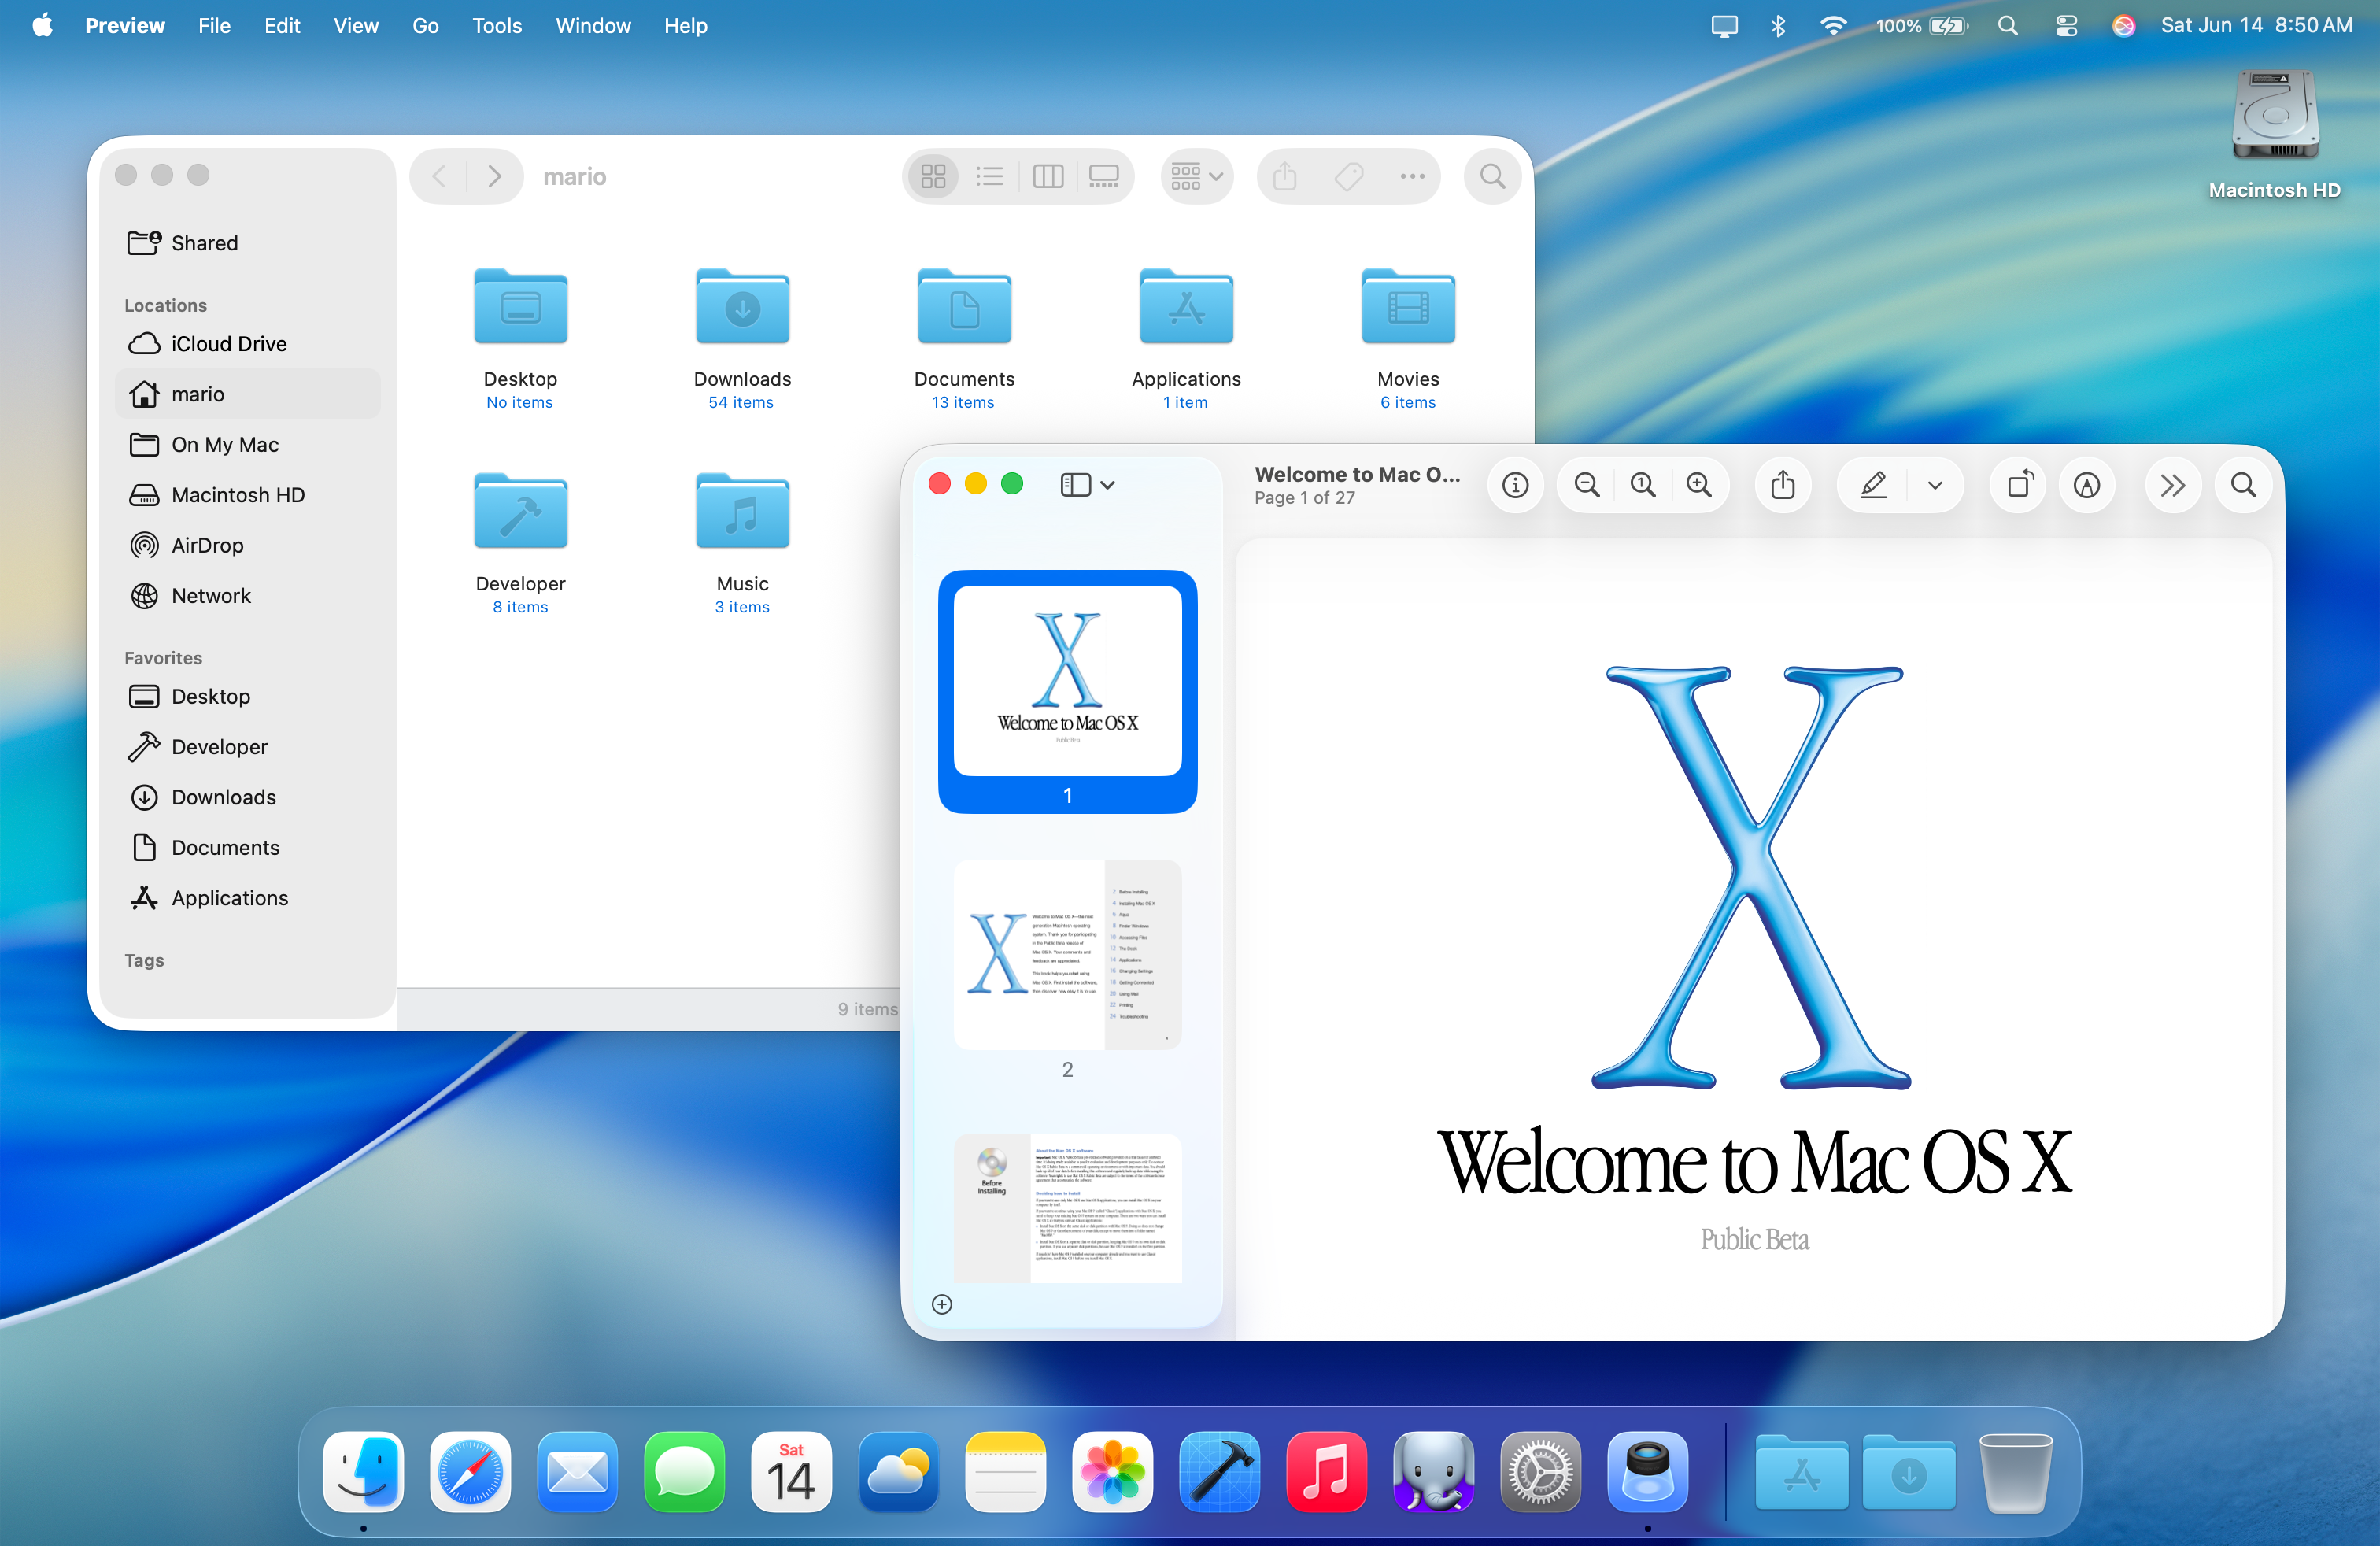Open the Trash in the Dock
The height and width of the screenshot is (1546, 2380).
click(x=2015, y=1472)
